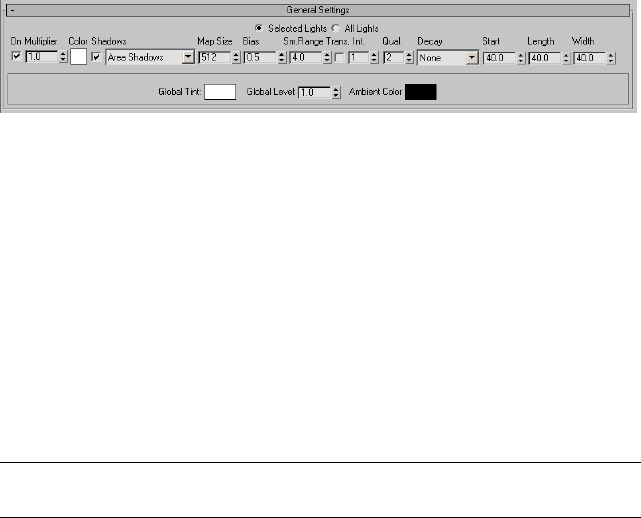Viewport: 641px width, 518px height.
Task: Click the Start value field
Action: tap(499, 58)
